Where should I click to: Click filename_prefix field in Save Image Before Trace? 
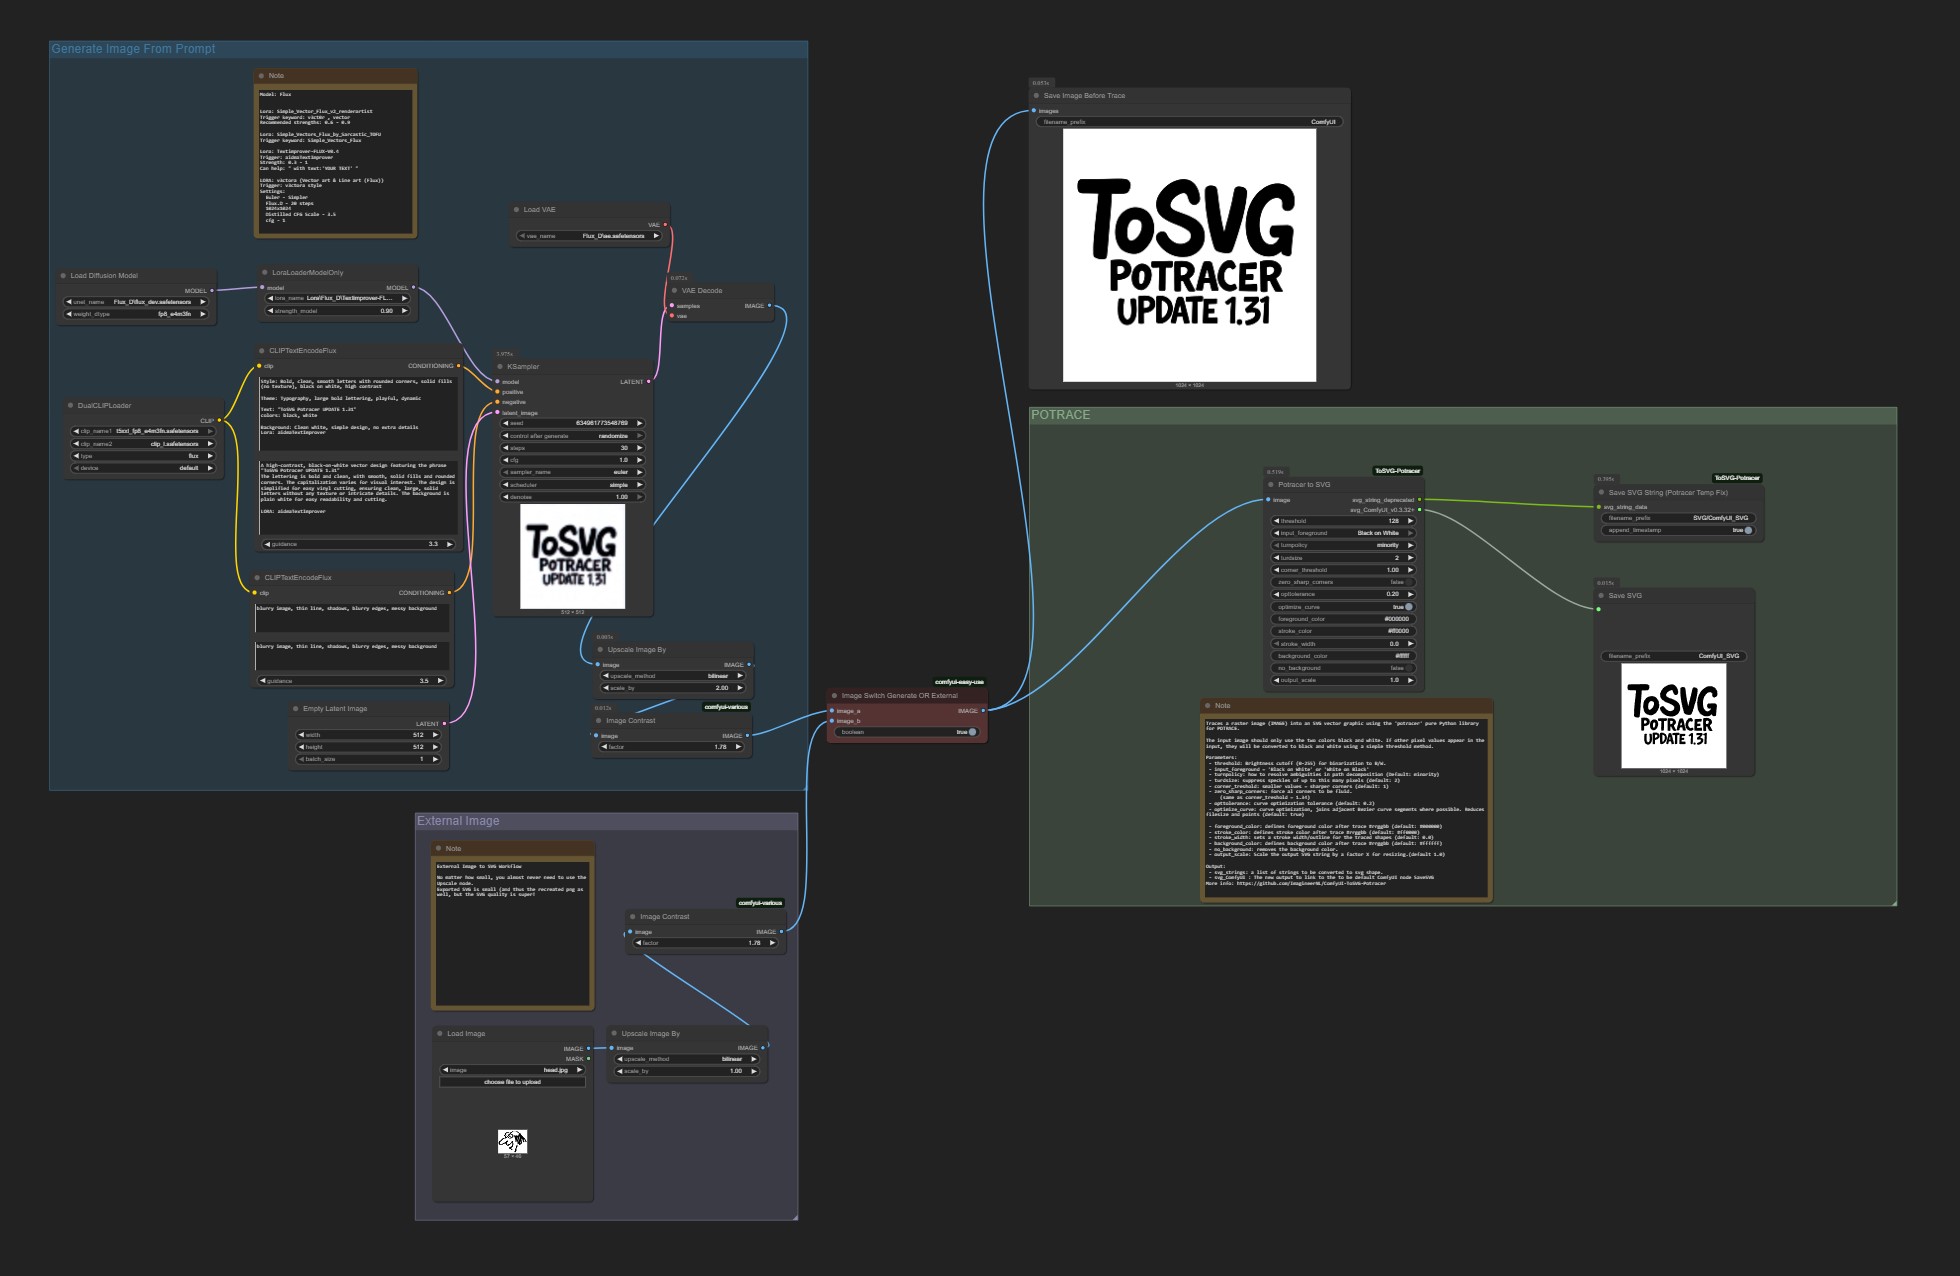tap(1189, 122)
